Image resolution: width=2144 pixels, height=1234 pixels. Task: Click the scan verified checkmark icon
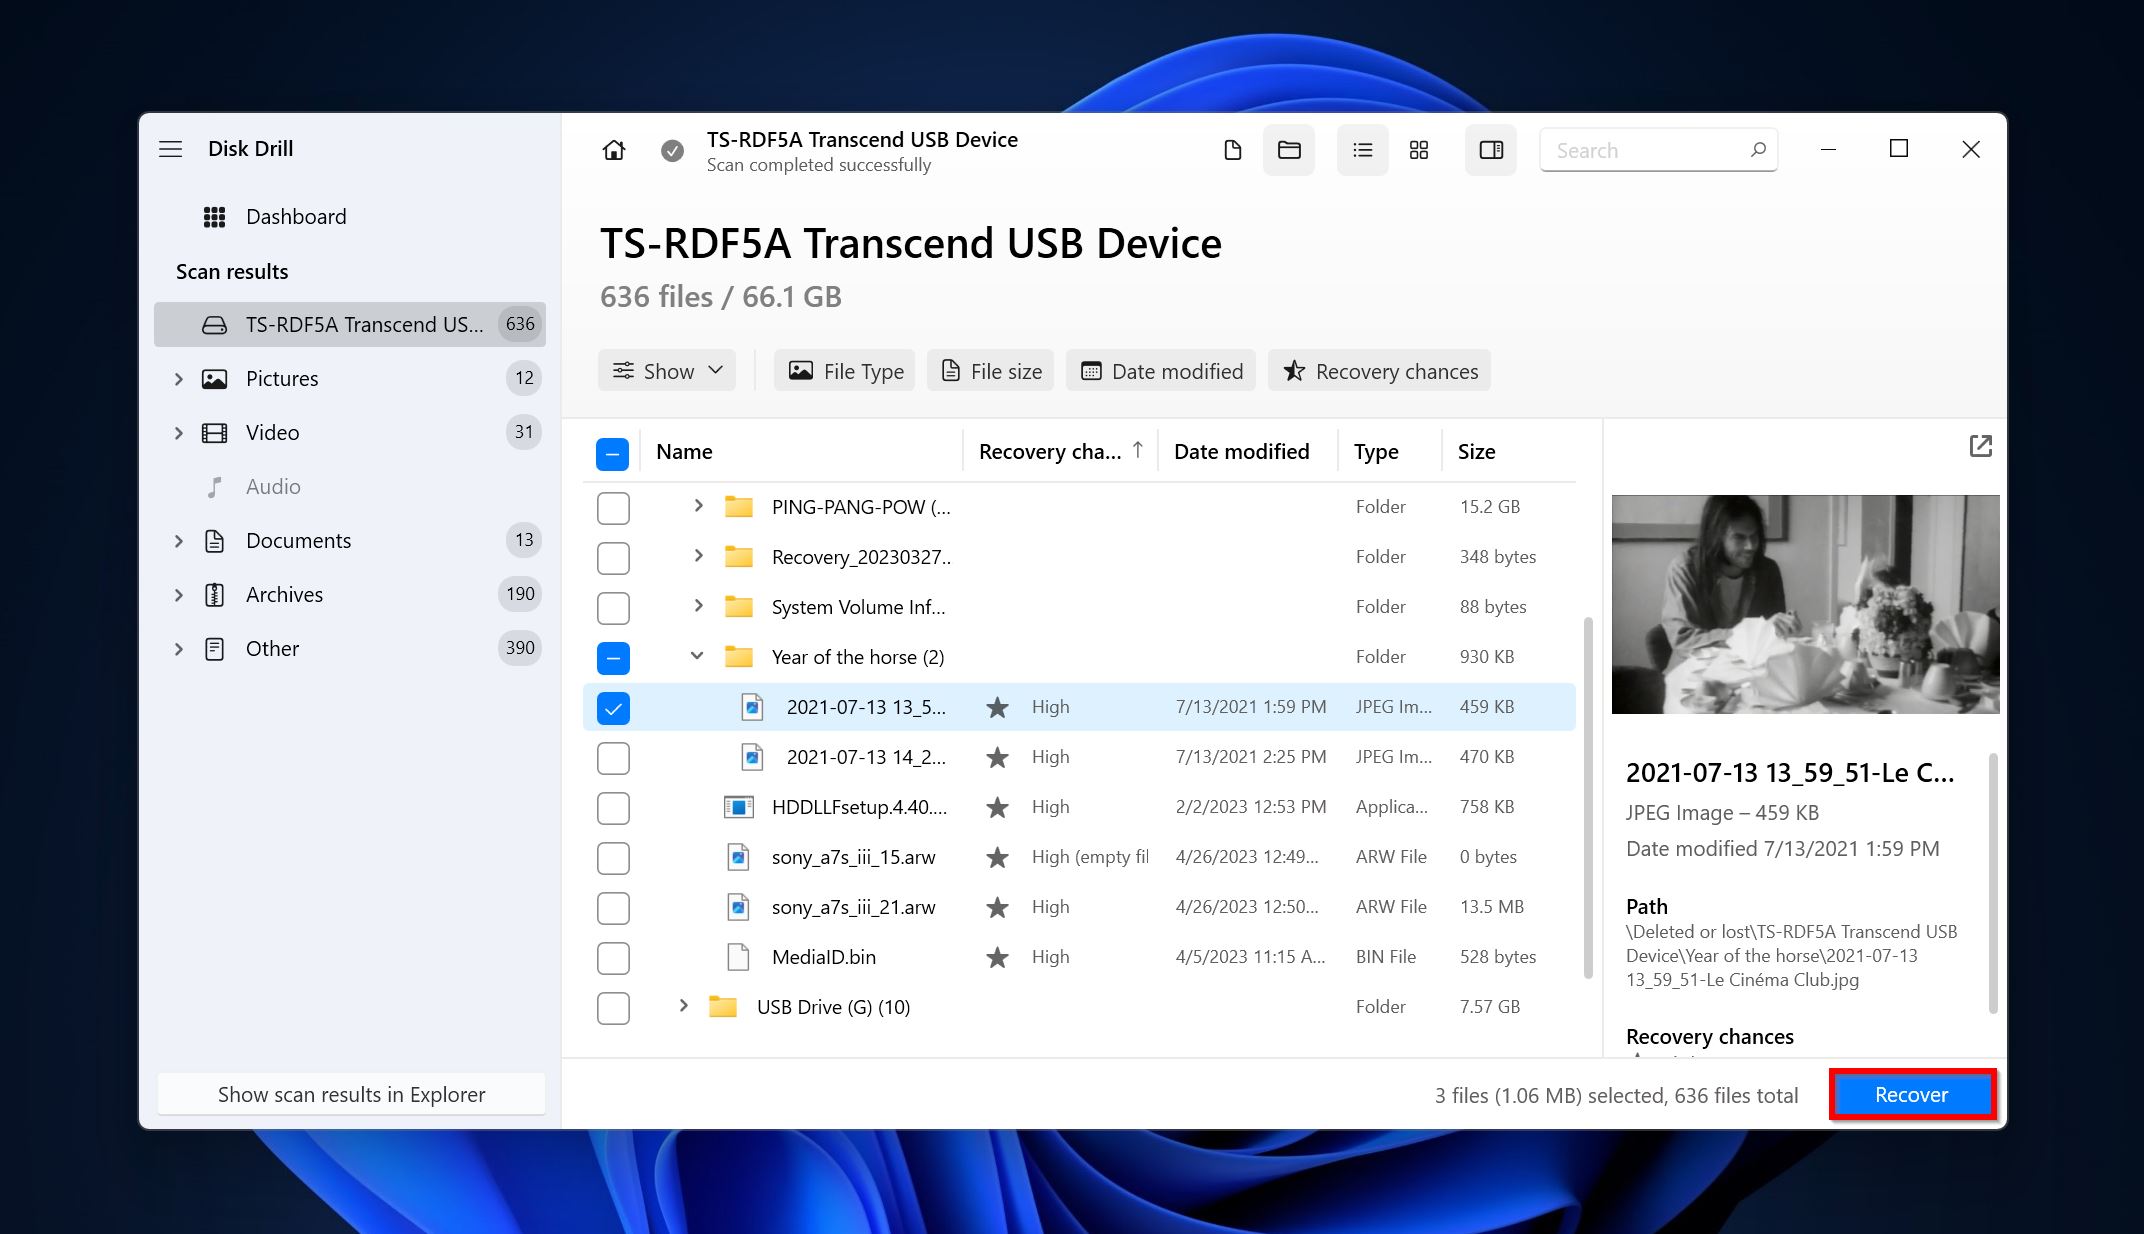(x=671, y=149)
